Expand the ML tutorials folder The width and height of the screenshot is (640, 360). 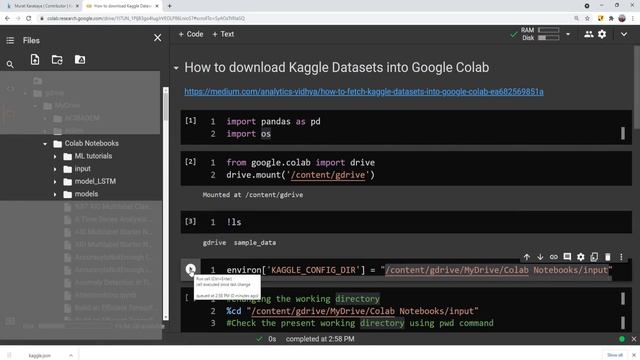pyautogui.click(x=55, y=156)
